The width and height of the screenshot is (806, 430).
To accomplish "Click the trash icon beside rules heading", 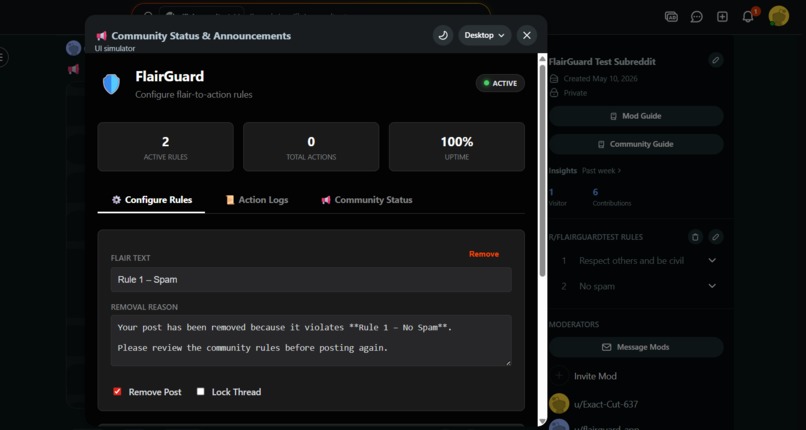I will click(x=695, y=237).
